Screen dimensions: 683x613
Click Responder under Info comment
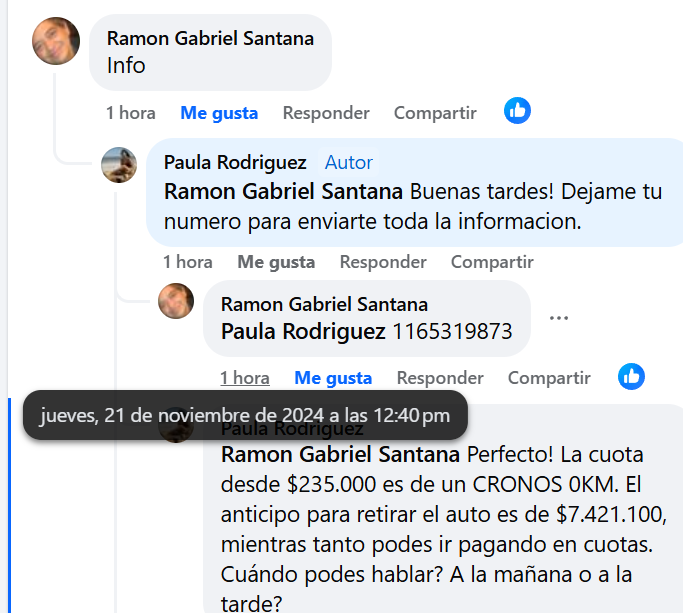tap(326, 113)
